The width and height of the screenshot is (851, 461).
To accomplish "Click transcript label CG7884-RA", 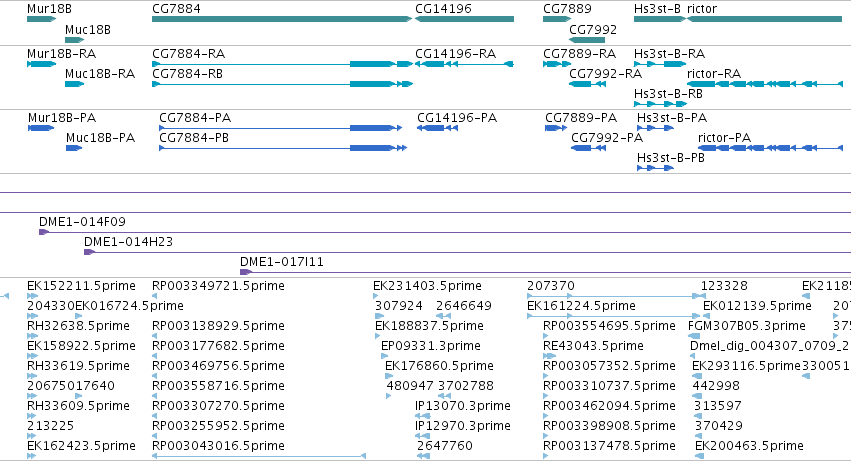I will point(188,54).
